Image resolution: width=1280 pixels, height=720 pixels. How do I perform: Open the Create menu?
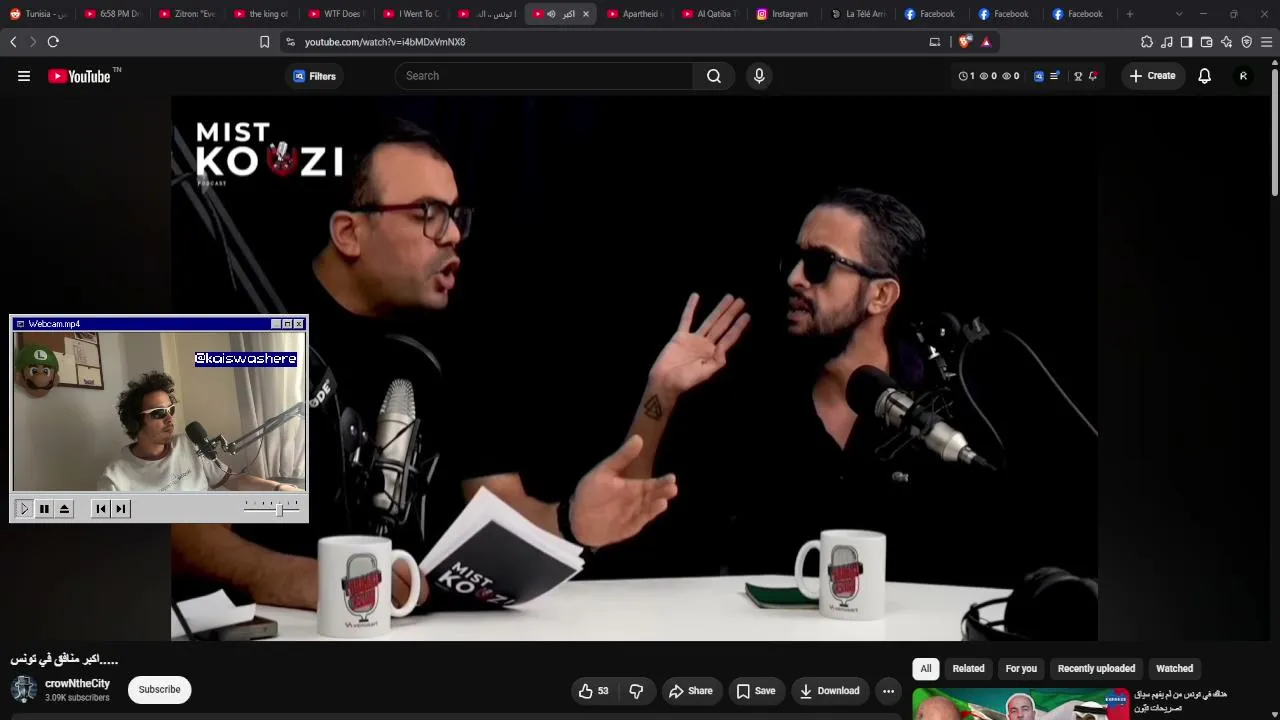pyautogui.click(x=1153, y=76)
